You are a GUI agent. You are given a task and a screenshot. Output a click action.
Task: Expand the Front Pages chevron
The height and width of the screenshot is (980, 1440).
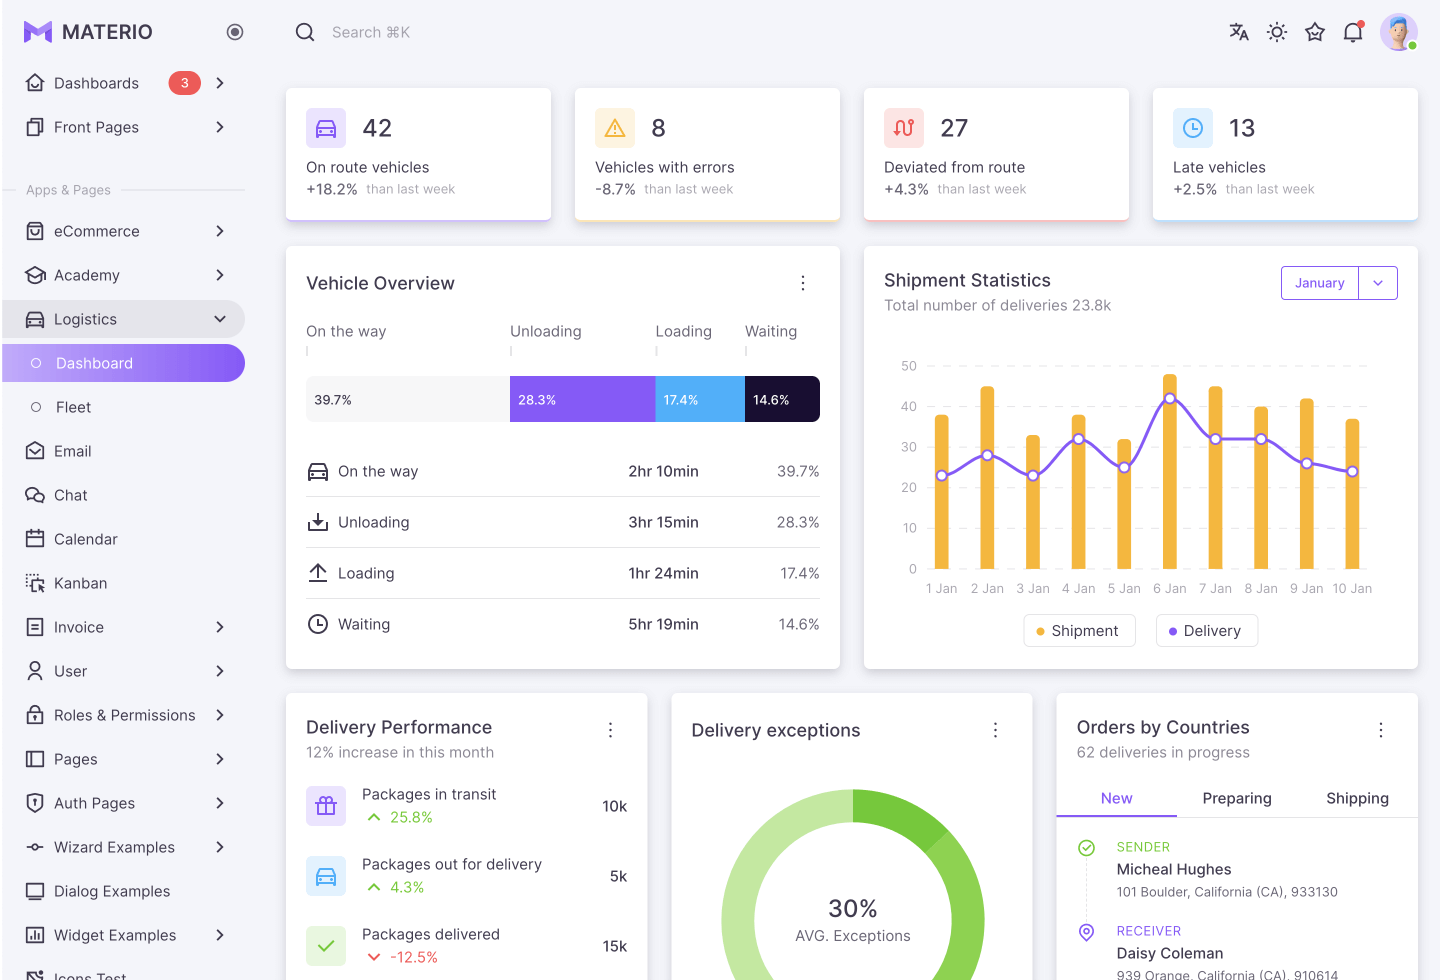[x=220, y=127]
